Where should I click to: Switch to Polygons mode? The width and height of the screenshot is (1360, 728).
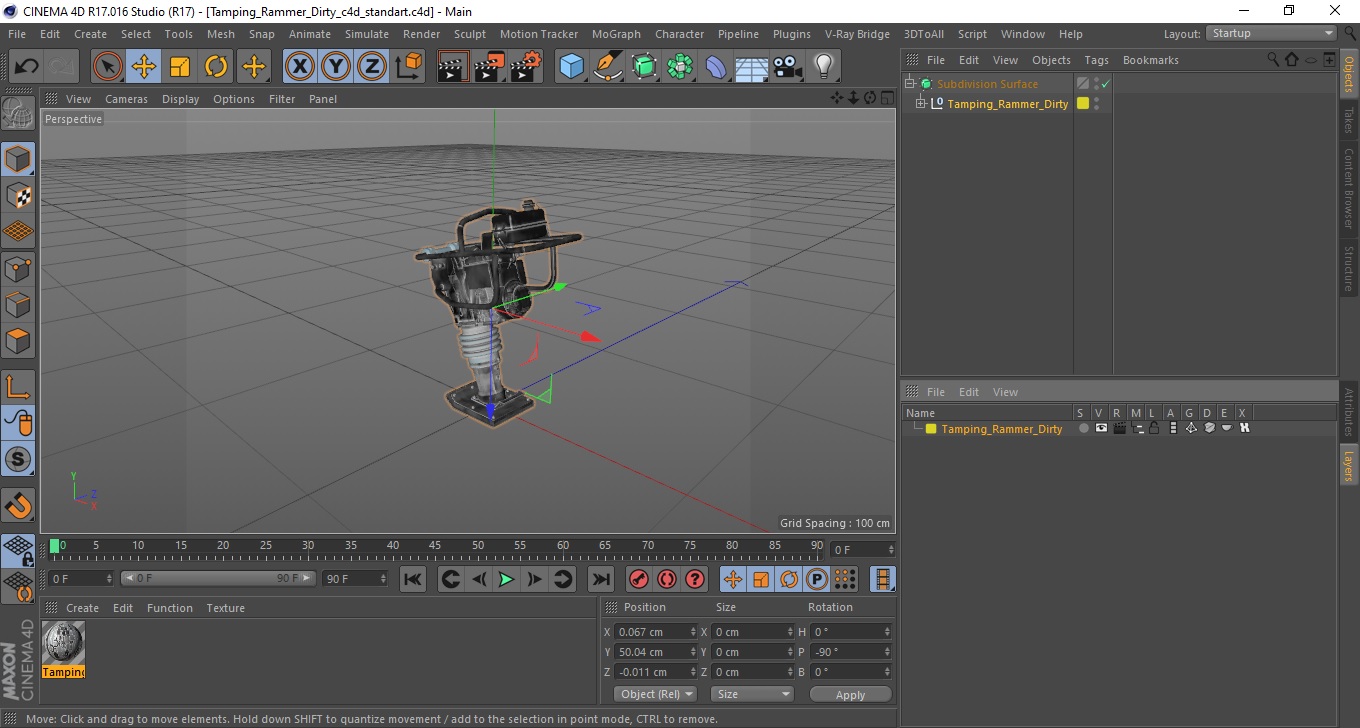click(x=18, y=341)
